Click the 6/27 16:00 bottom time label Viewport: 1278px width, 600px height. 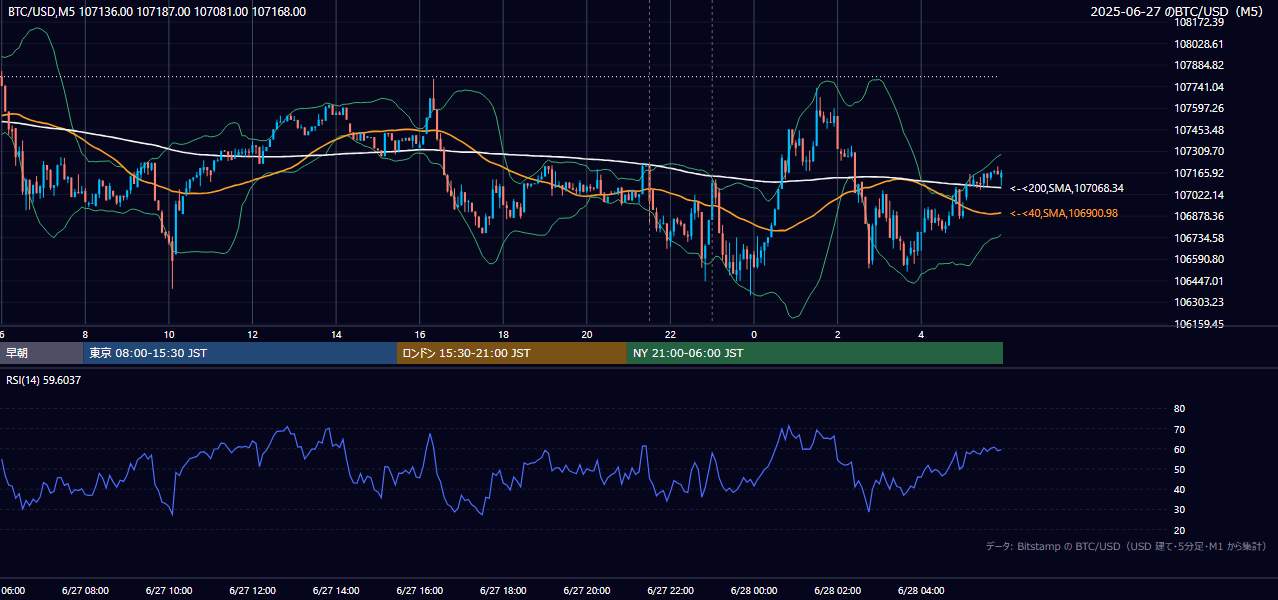pyautogui.click(x=419, y=591)
